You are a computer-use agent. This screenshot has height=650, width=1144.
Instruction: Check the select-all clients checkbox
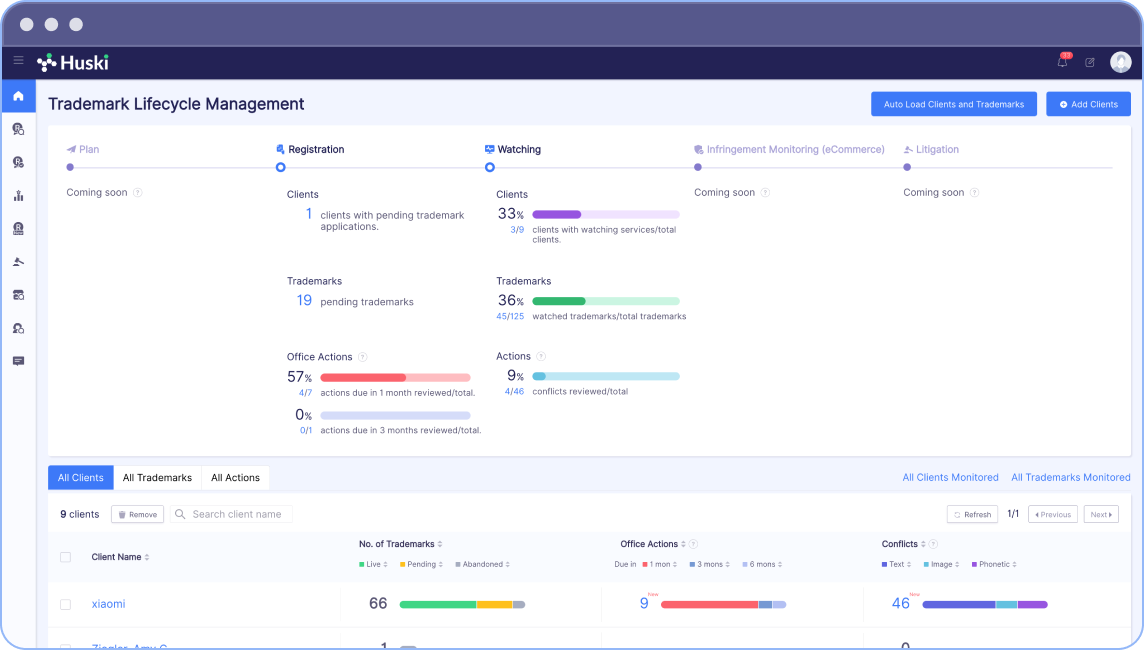click(x=66, y=557)
